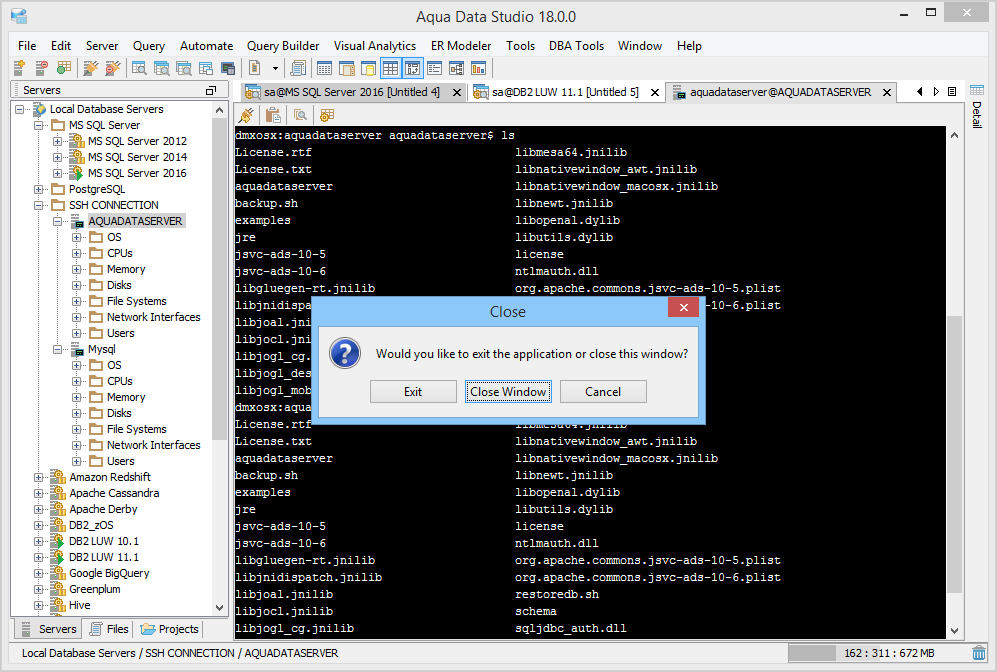Close the aquadataserver@AQUADATASERVER tab

click(x=886, y=93)
